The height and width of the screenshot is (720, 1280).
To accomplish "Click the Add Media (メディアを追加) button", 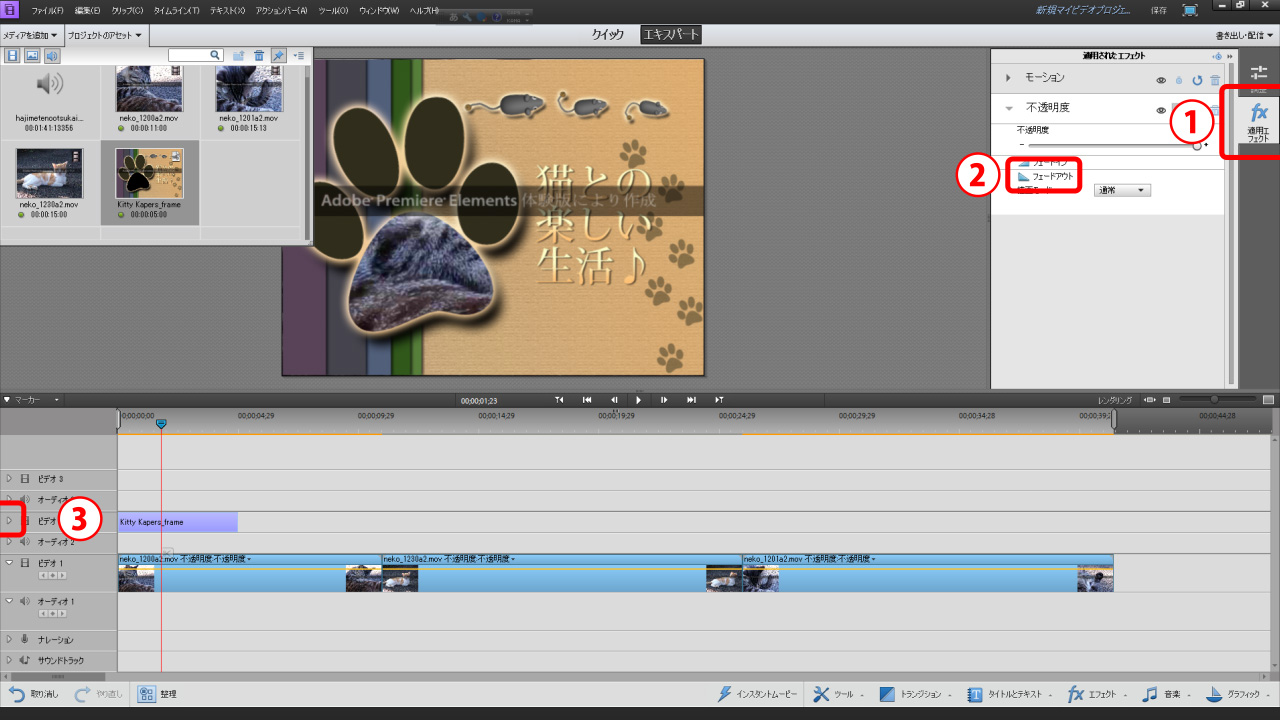I will point(30,35).
